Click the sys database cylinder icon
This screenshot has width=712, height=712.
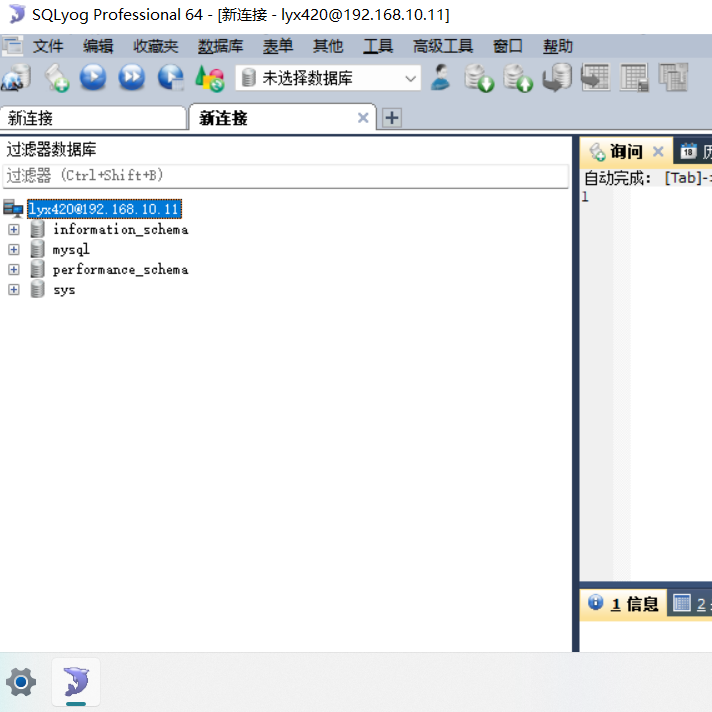click(x=38, y=289)
